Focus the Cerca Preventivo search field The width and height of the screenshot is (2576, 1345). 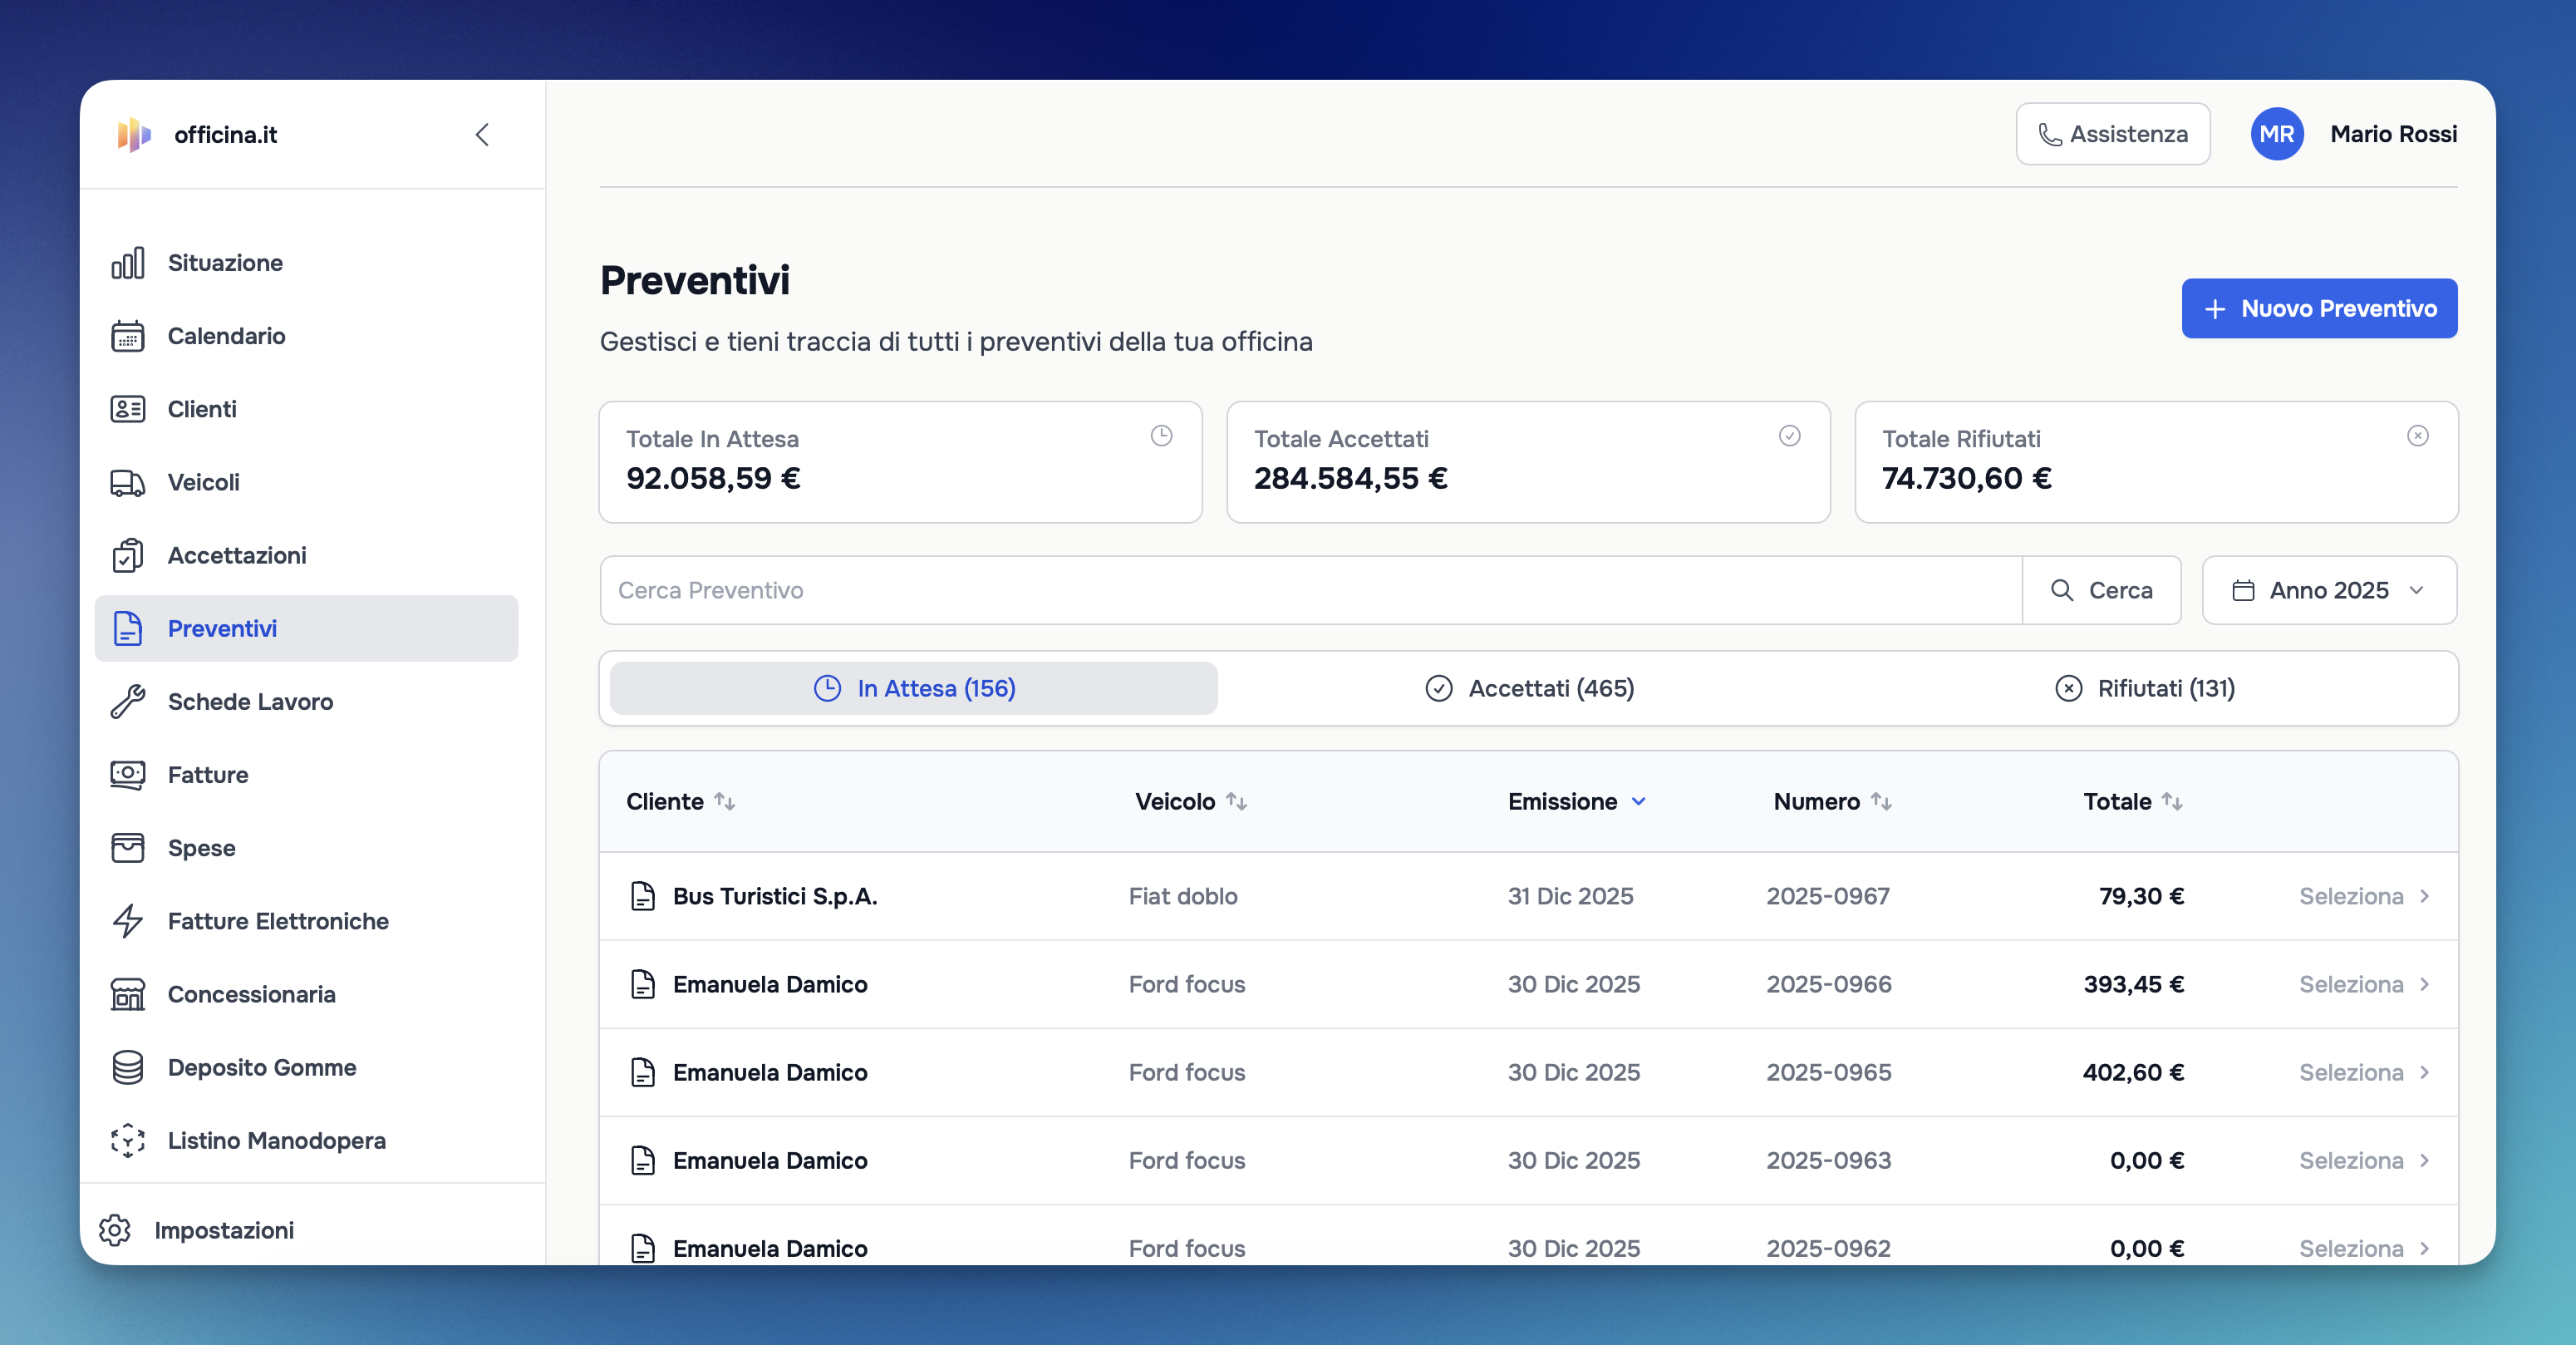[x=1310, y=590]
